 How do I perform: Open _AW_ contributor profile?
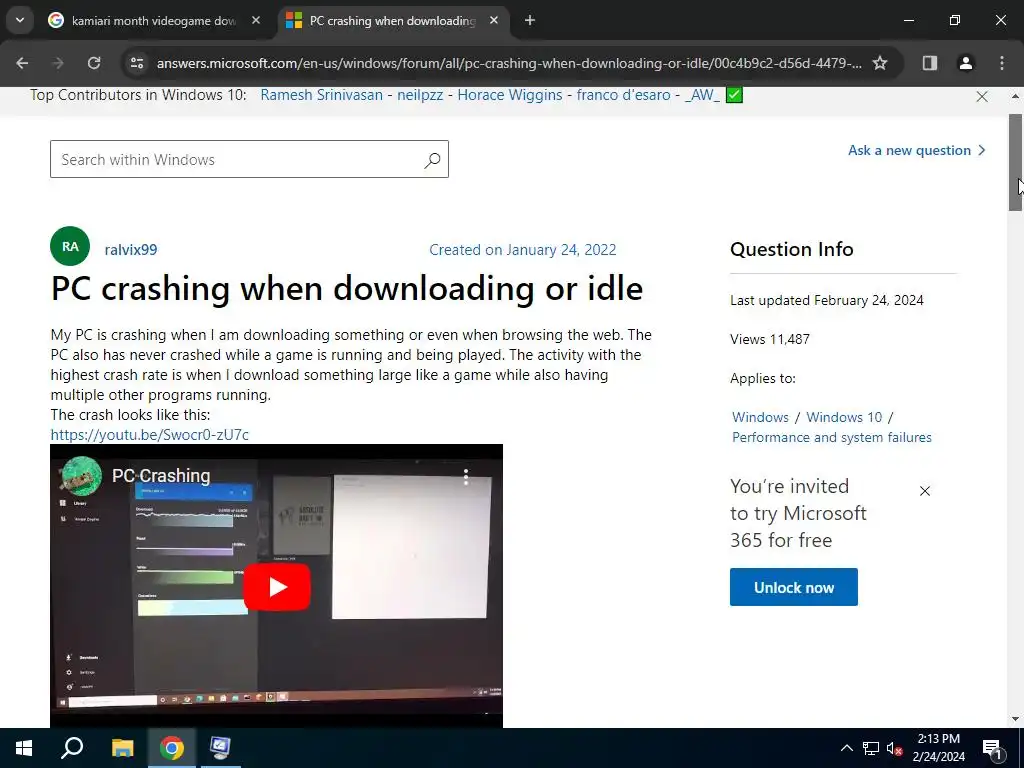coord(702,95)
